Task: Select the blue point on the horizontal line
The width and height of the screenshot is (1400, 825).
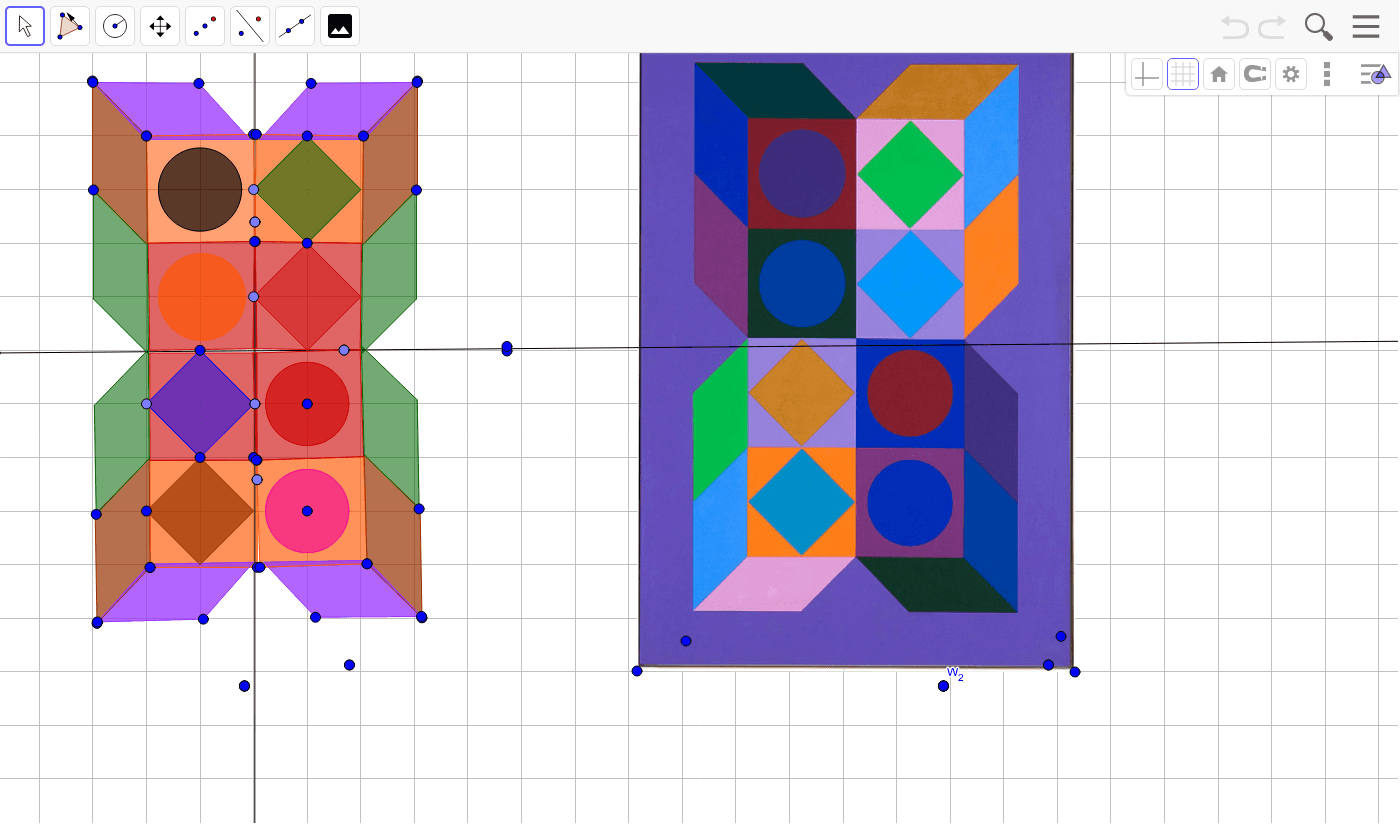Action: [x=507, y=348]
